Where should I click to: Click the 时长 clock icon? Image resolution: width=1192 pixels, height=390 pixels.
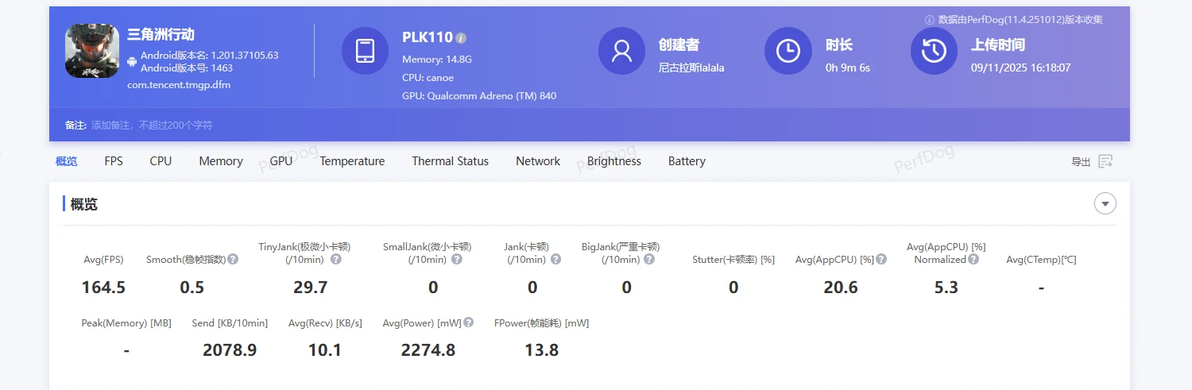[788, 51]
